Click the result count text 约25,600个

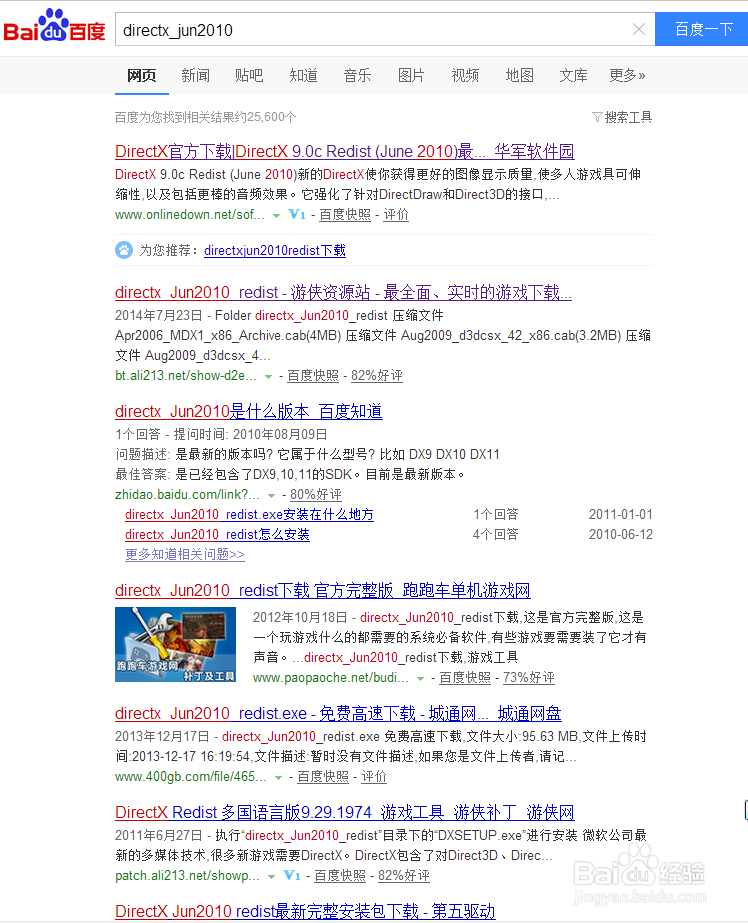[x=265, y=117]
